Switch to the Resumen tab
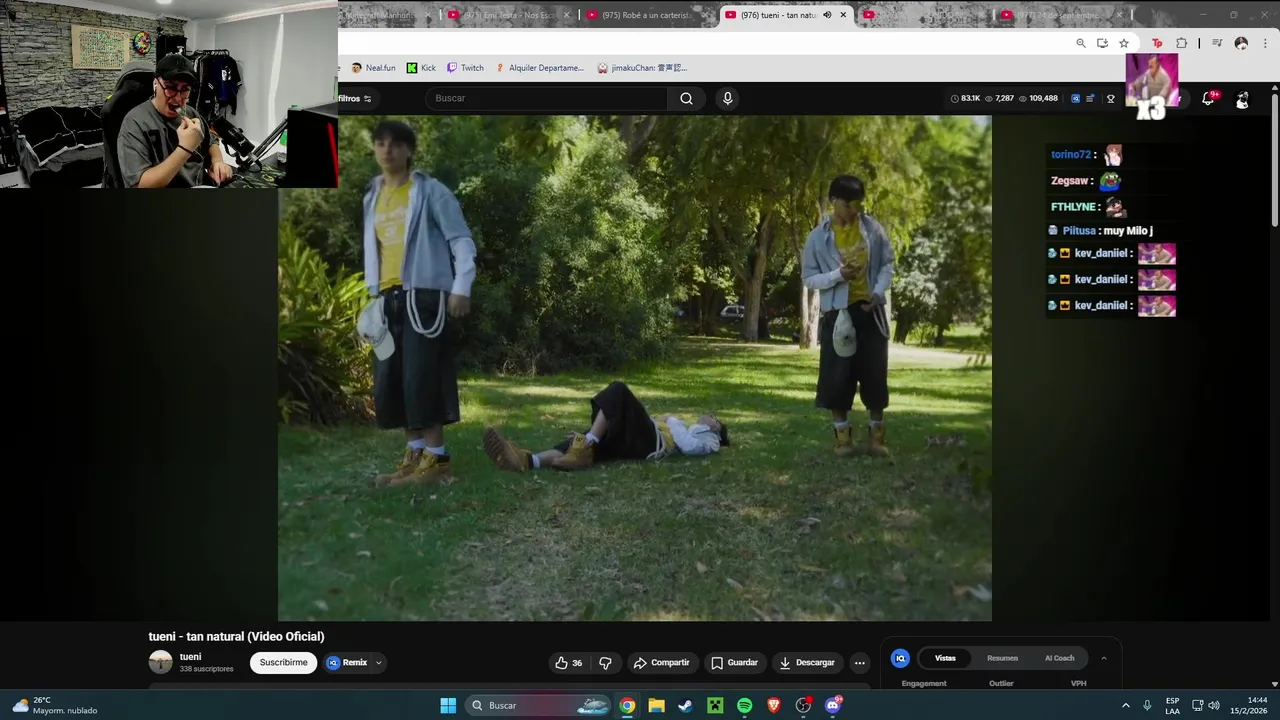The image size is (1280, 720). coord(1002,658)
